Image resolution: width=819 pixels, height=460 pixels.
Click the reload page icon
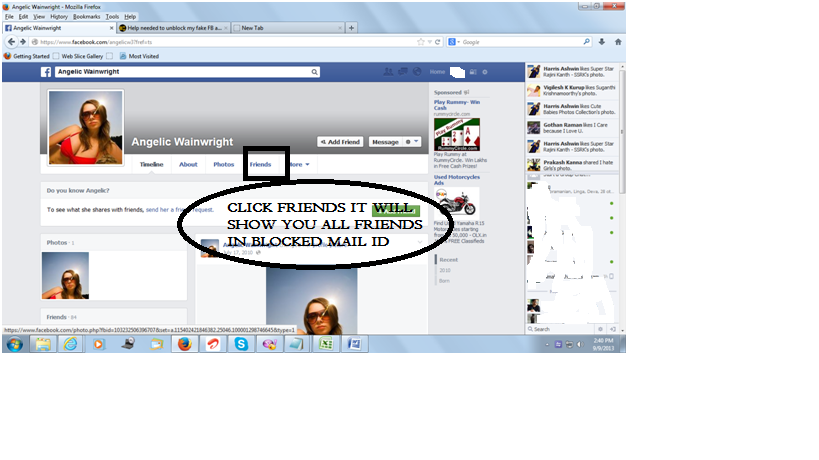438,42
